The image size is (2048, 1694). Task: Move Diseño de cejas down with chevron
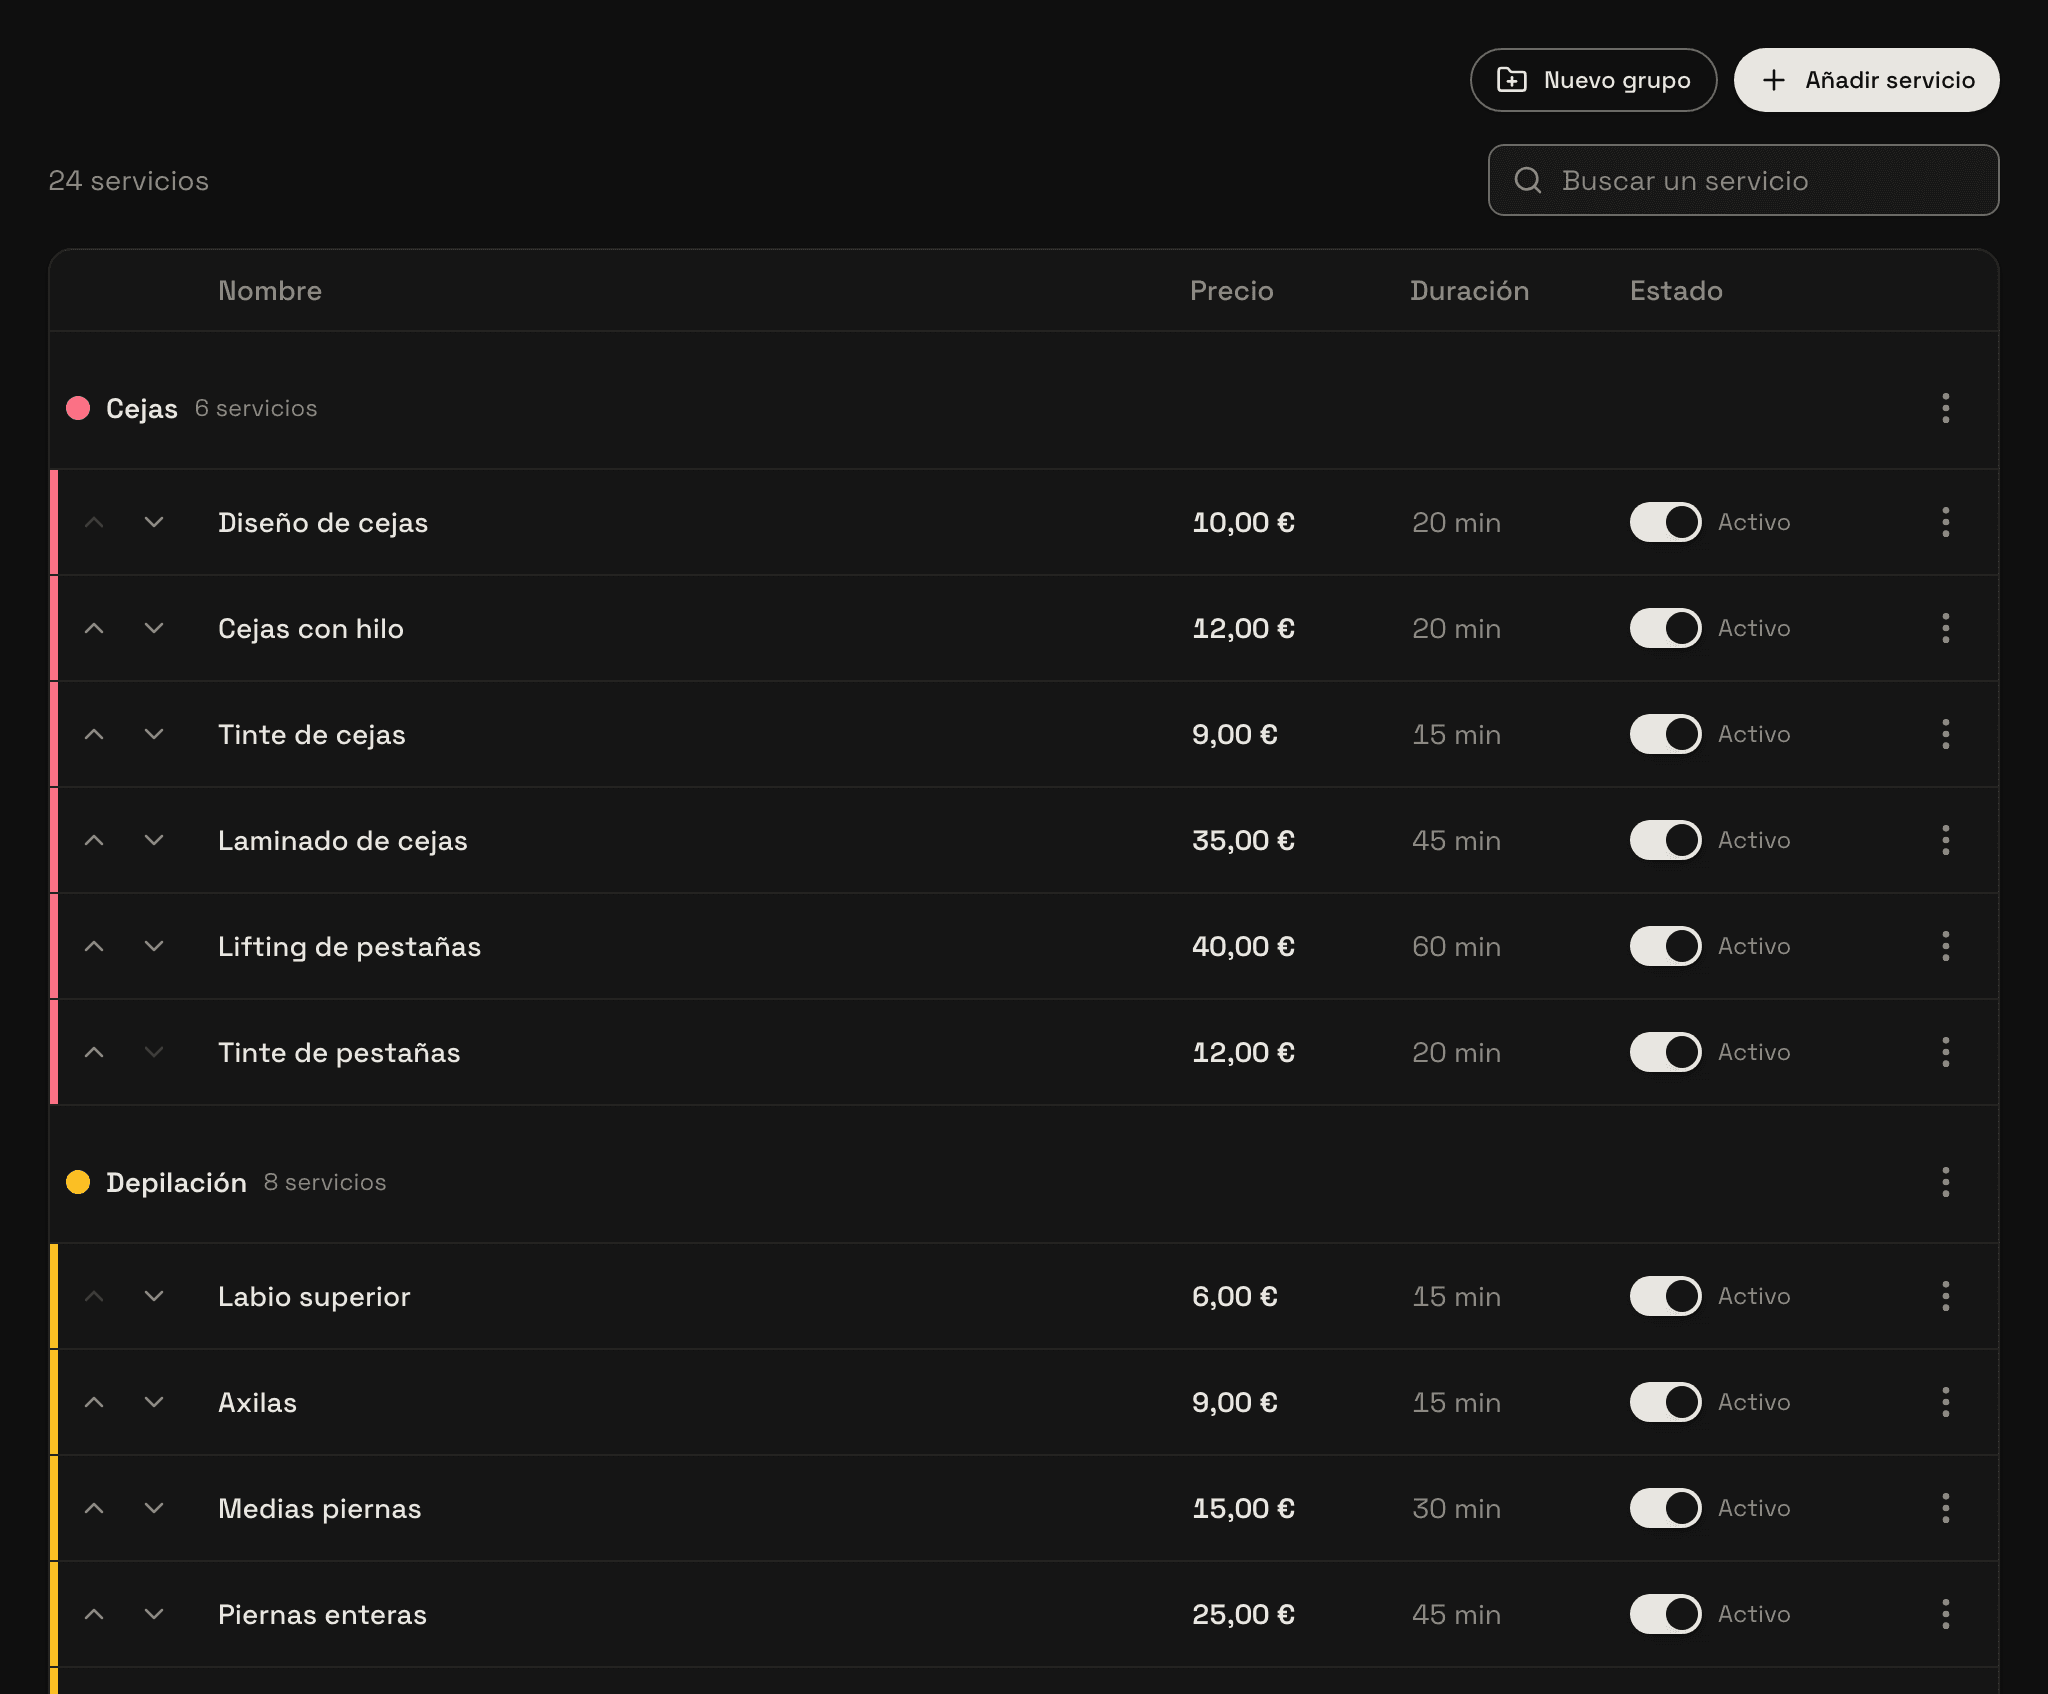tap(154, 522)
